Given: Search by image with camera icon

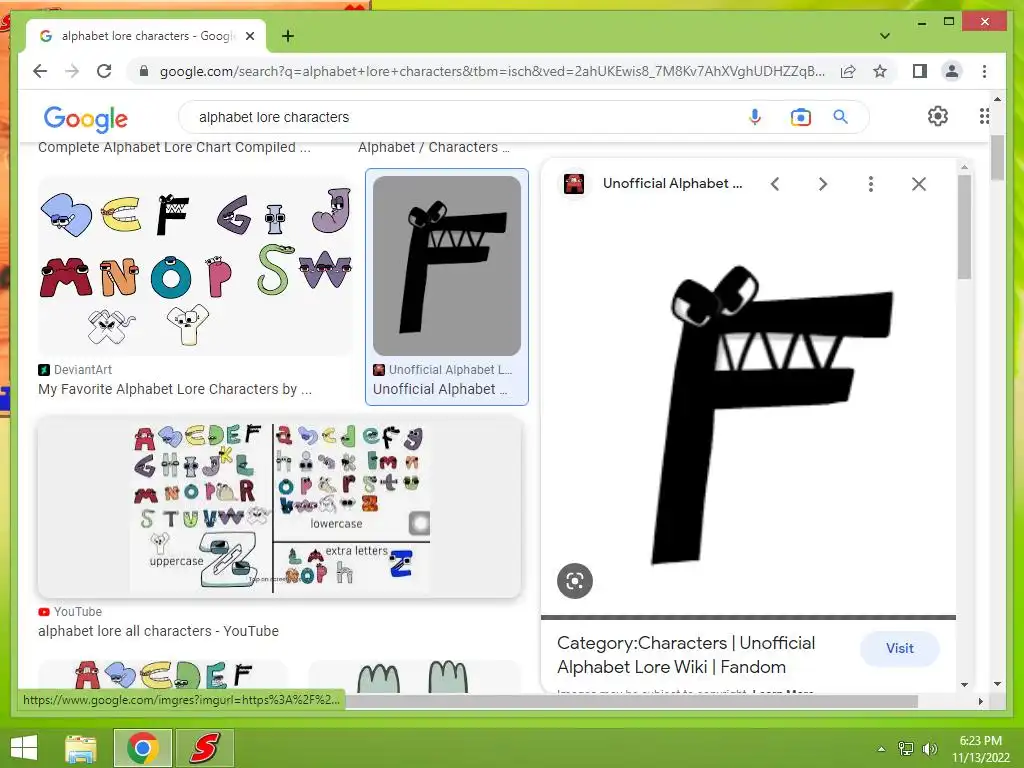Looking at the screenshot, I should (x=801, y=117).
